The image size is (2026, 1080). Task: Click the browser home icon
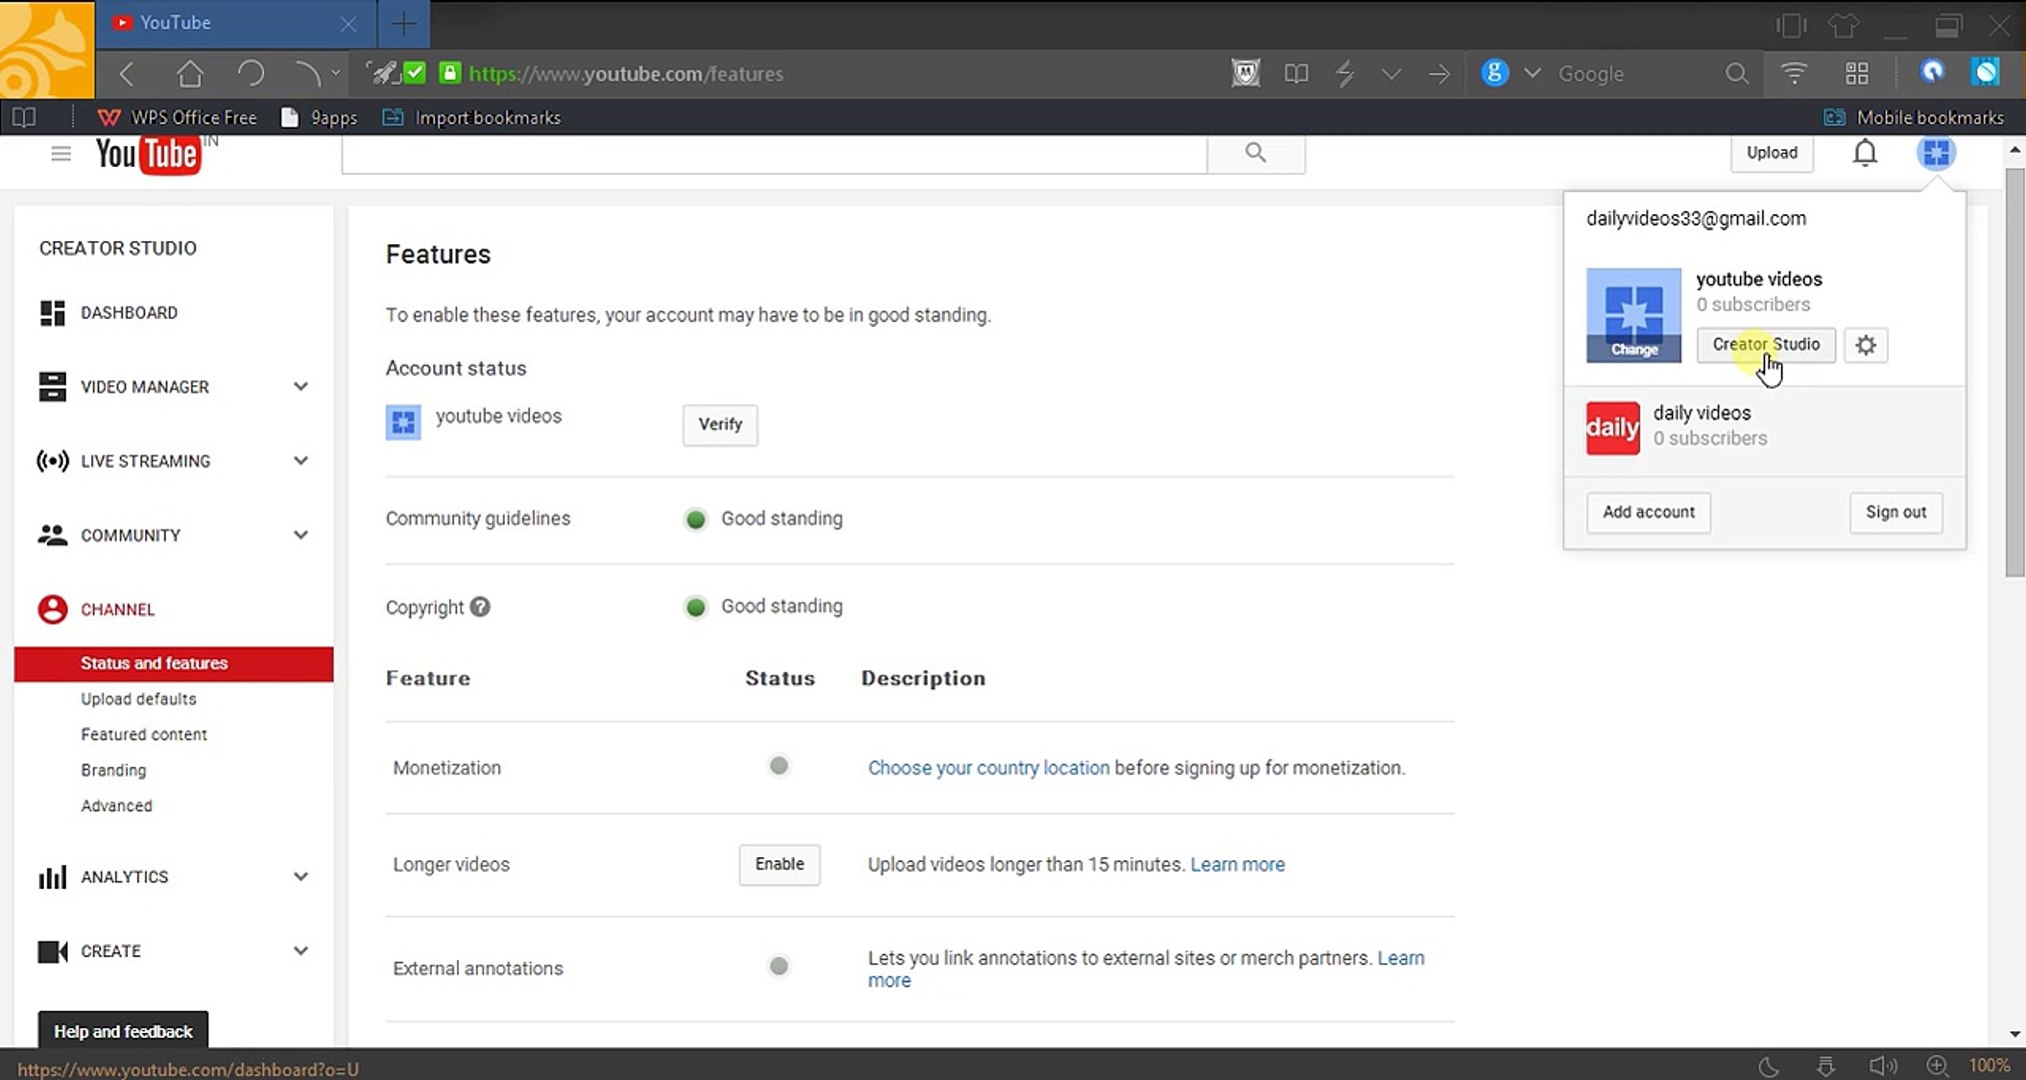point(190,74)
